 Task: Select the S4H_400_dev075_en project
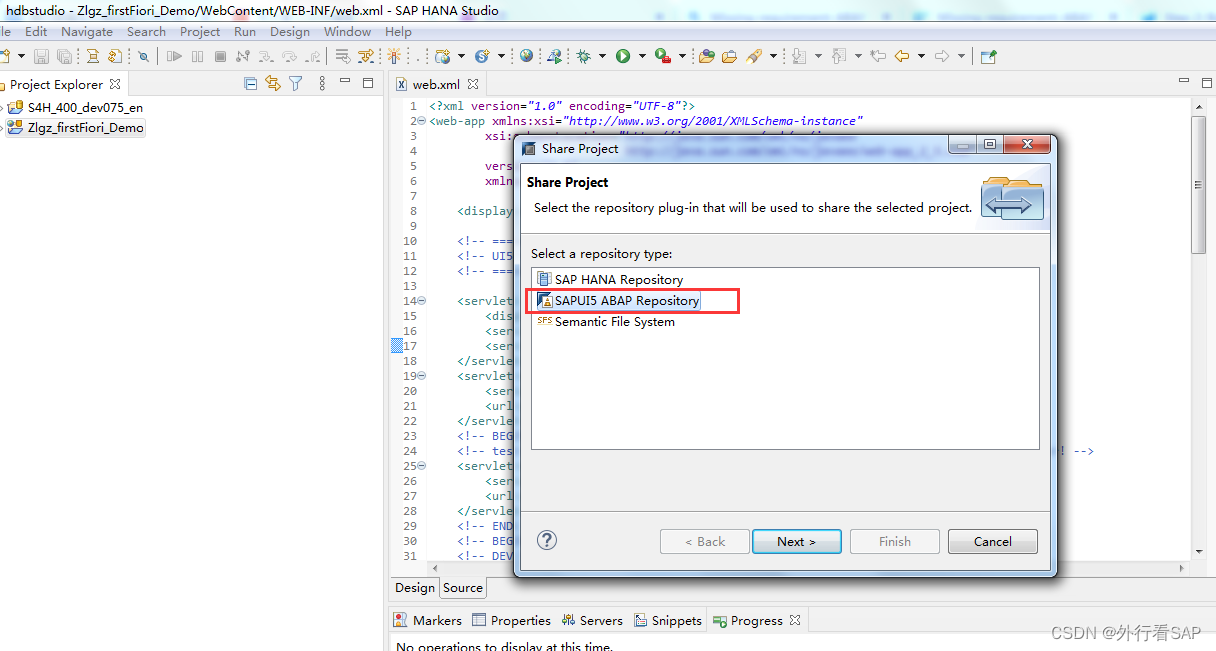coord(76,107)
